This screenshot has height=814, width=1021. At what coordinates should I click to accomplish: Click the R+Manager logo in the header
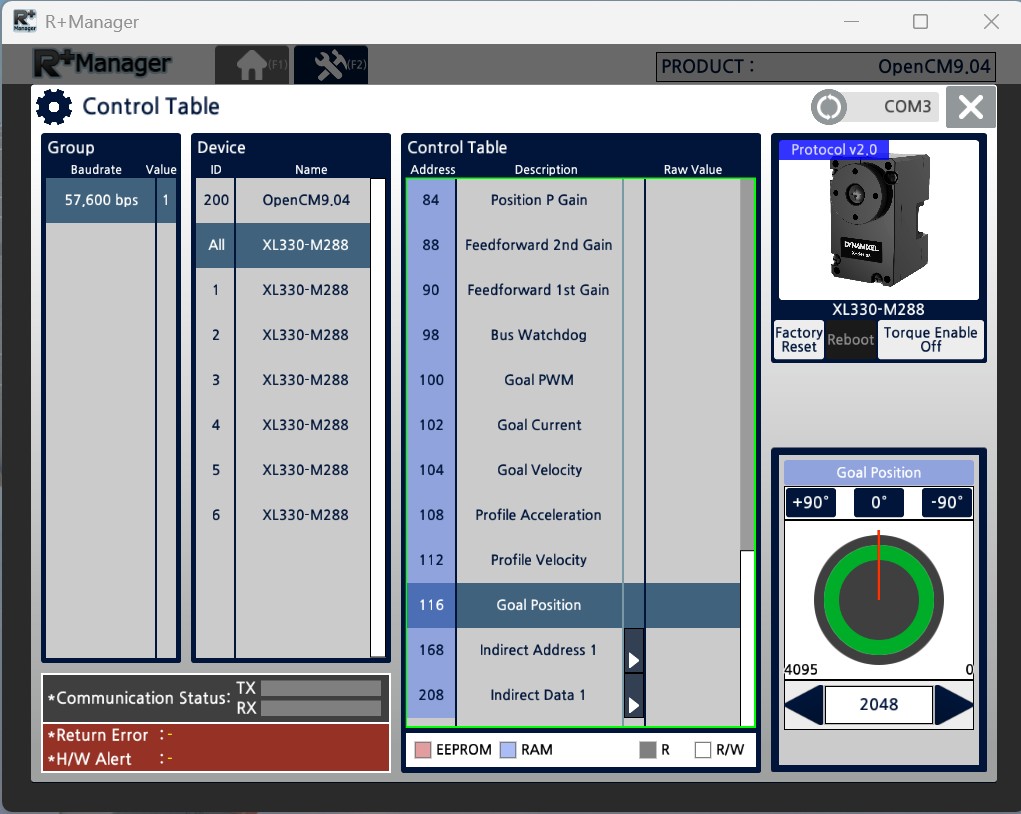tap(102, 64)
